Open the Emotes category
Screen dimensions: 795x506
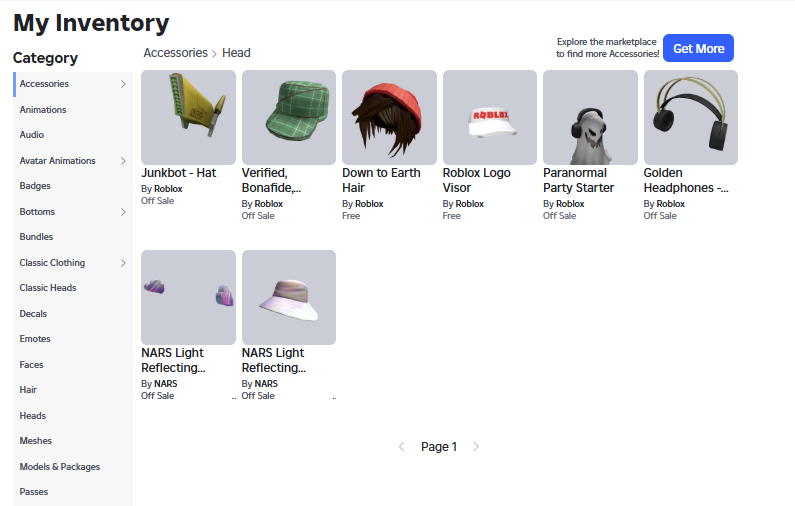pyautogui.click(x=73, y=339)
